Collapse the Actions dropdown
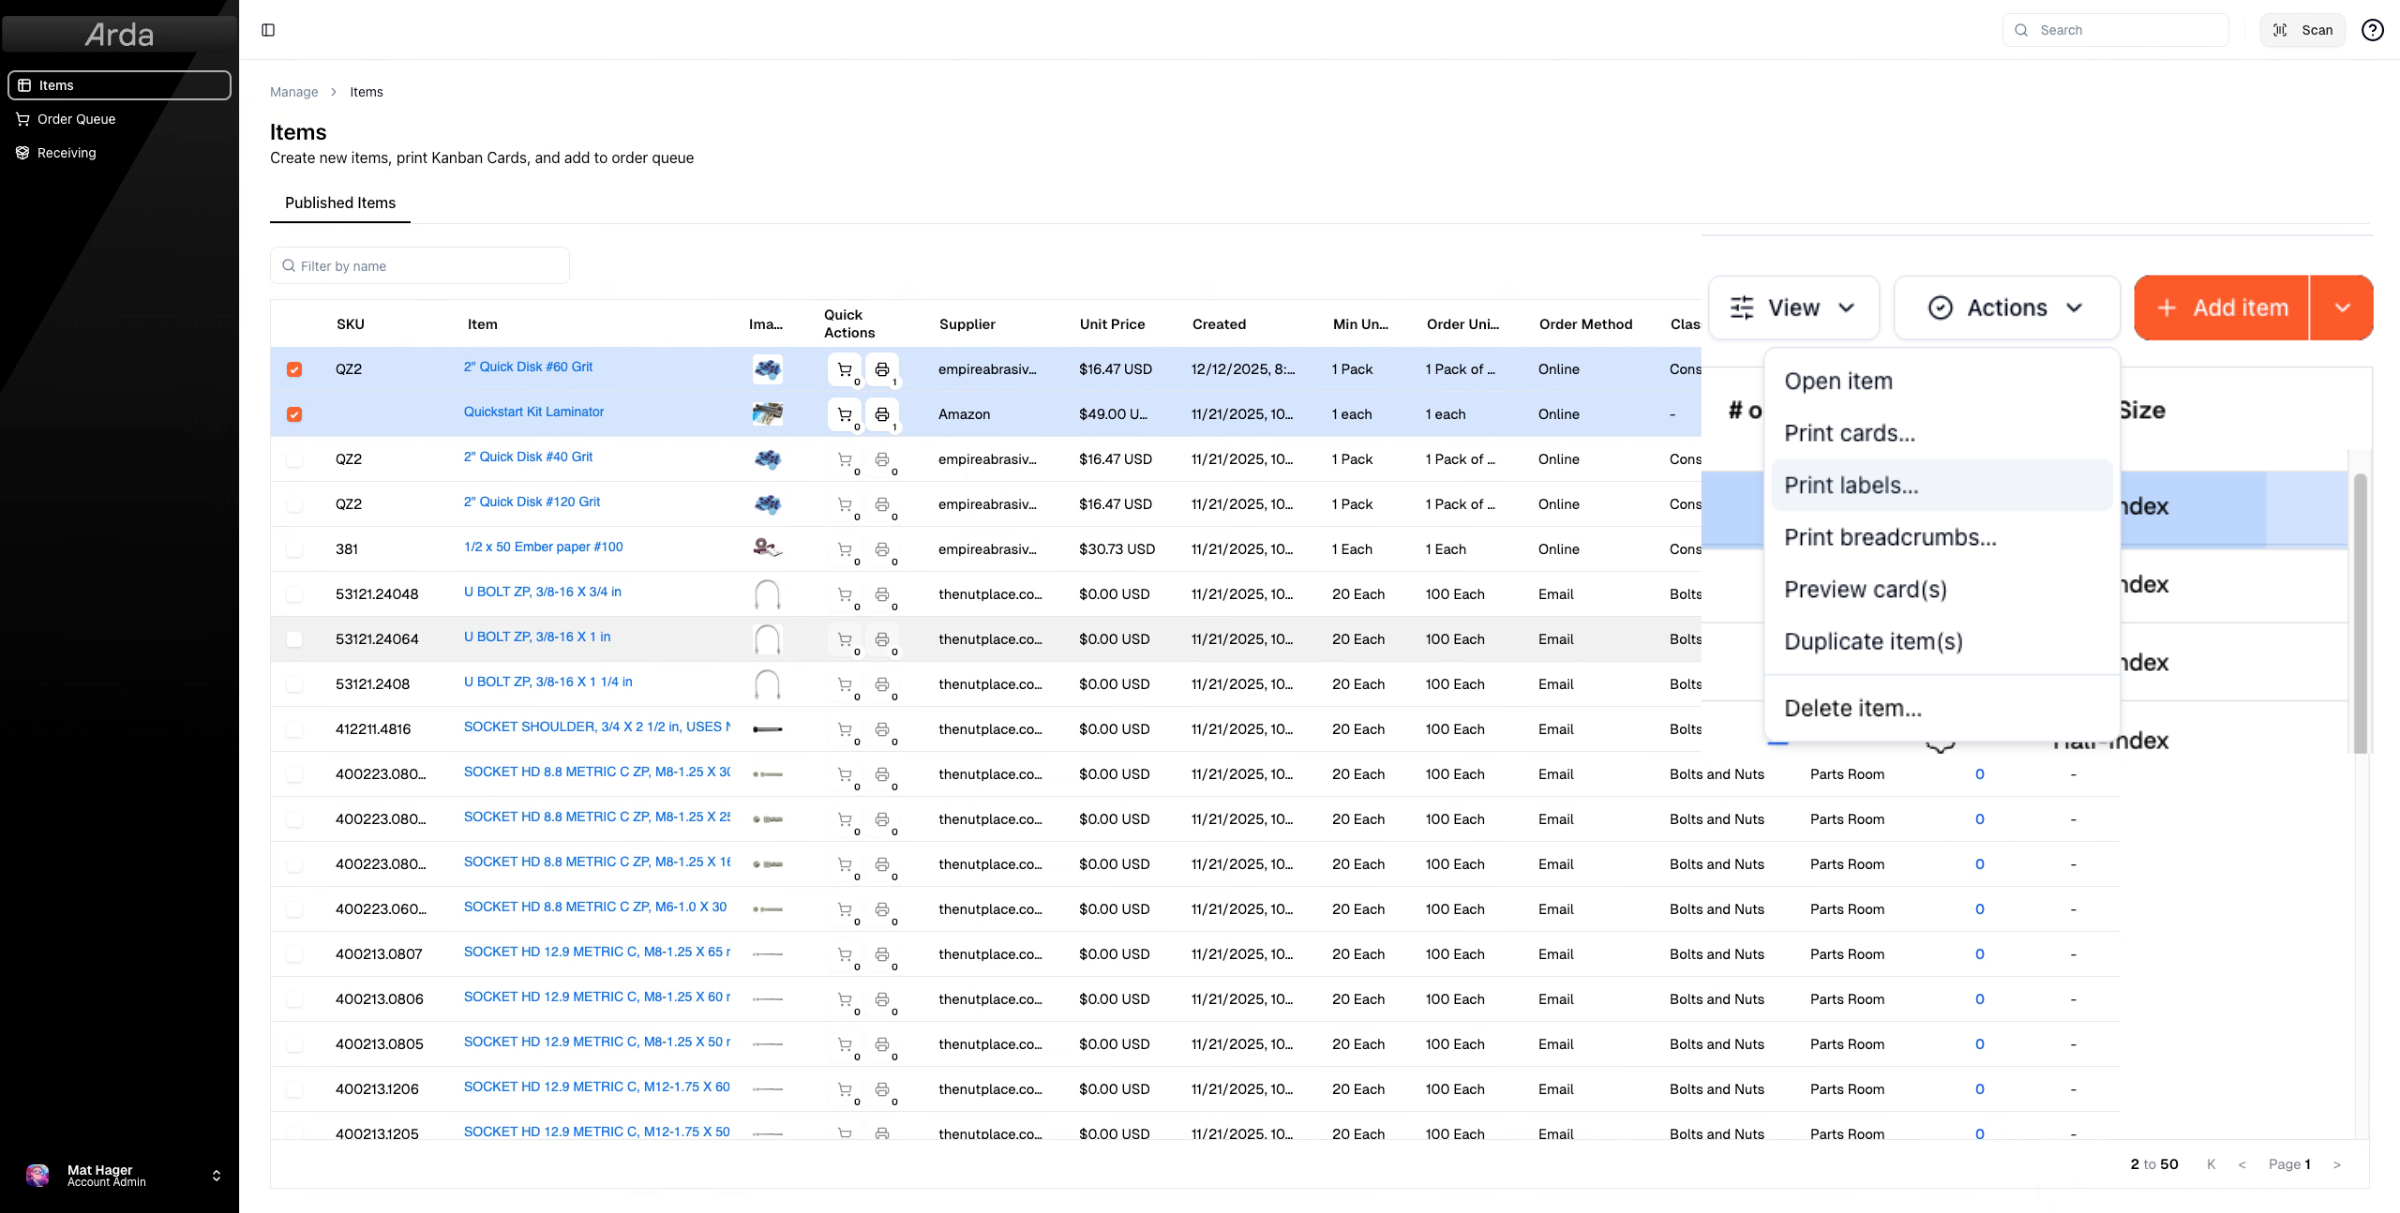The image size is (2400, 1213). coord(2007,308)
